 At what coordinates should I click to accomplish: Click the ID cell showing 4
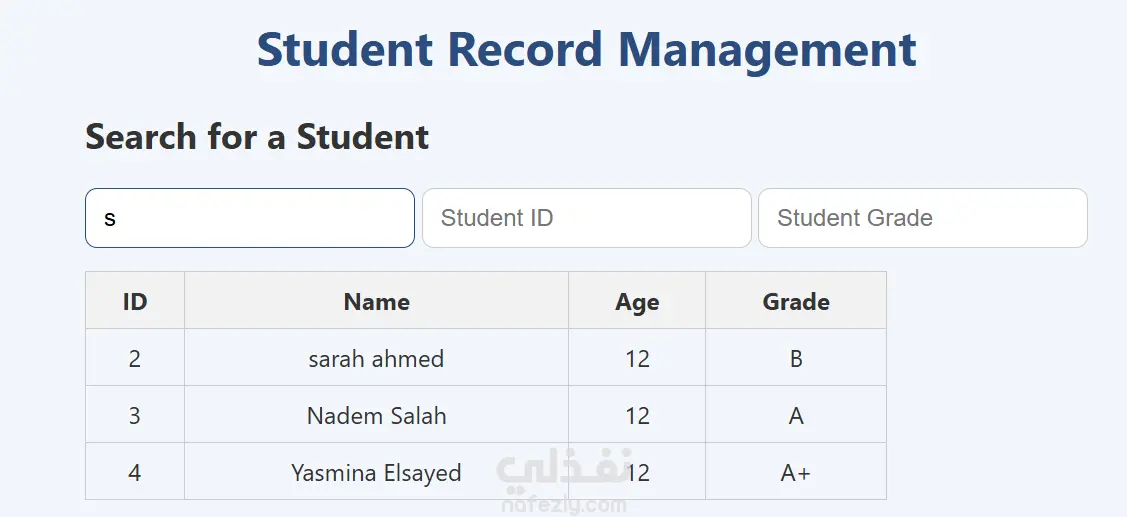[x=135, y=472]
